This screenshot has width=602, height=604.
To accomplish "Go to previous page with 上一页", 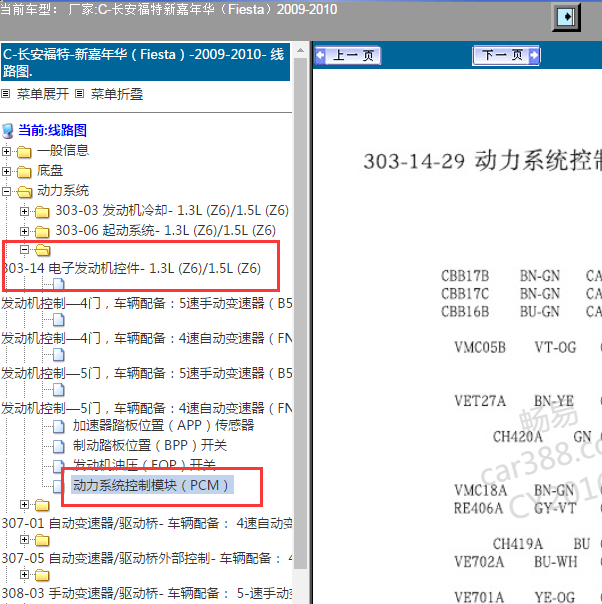I will [348, 55].
